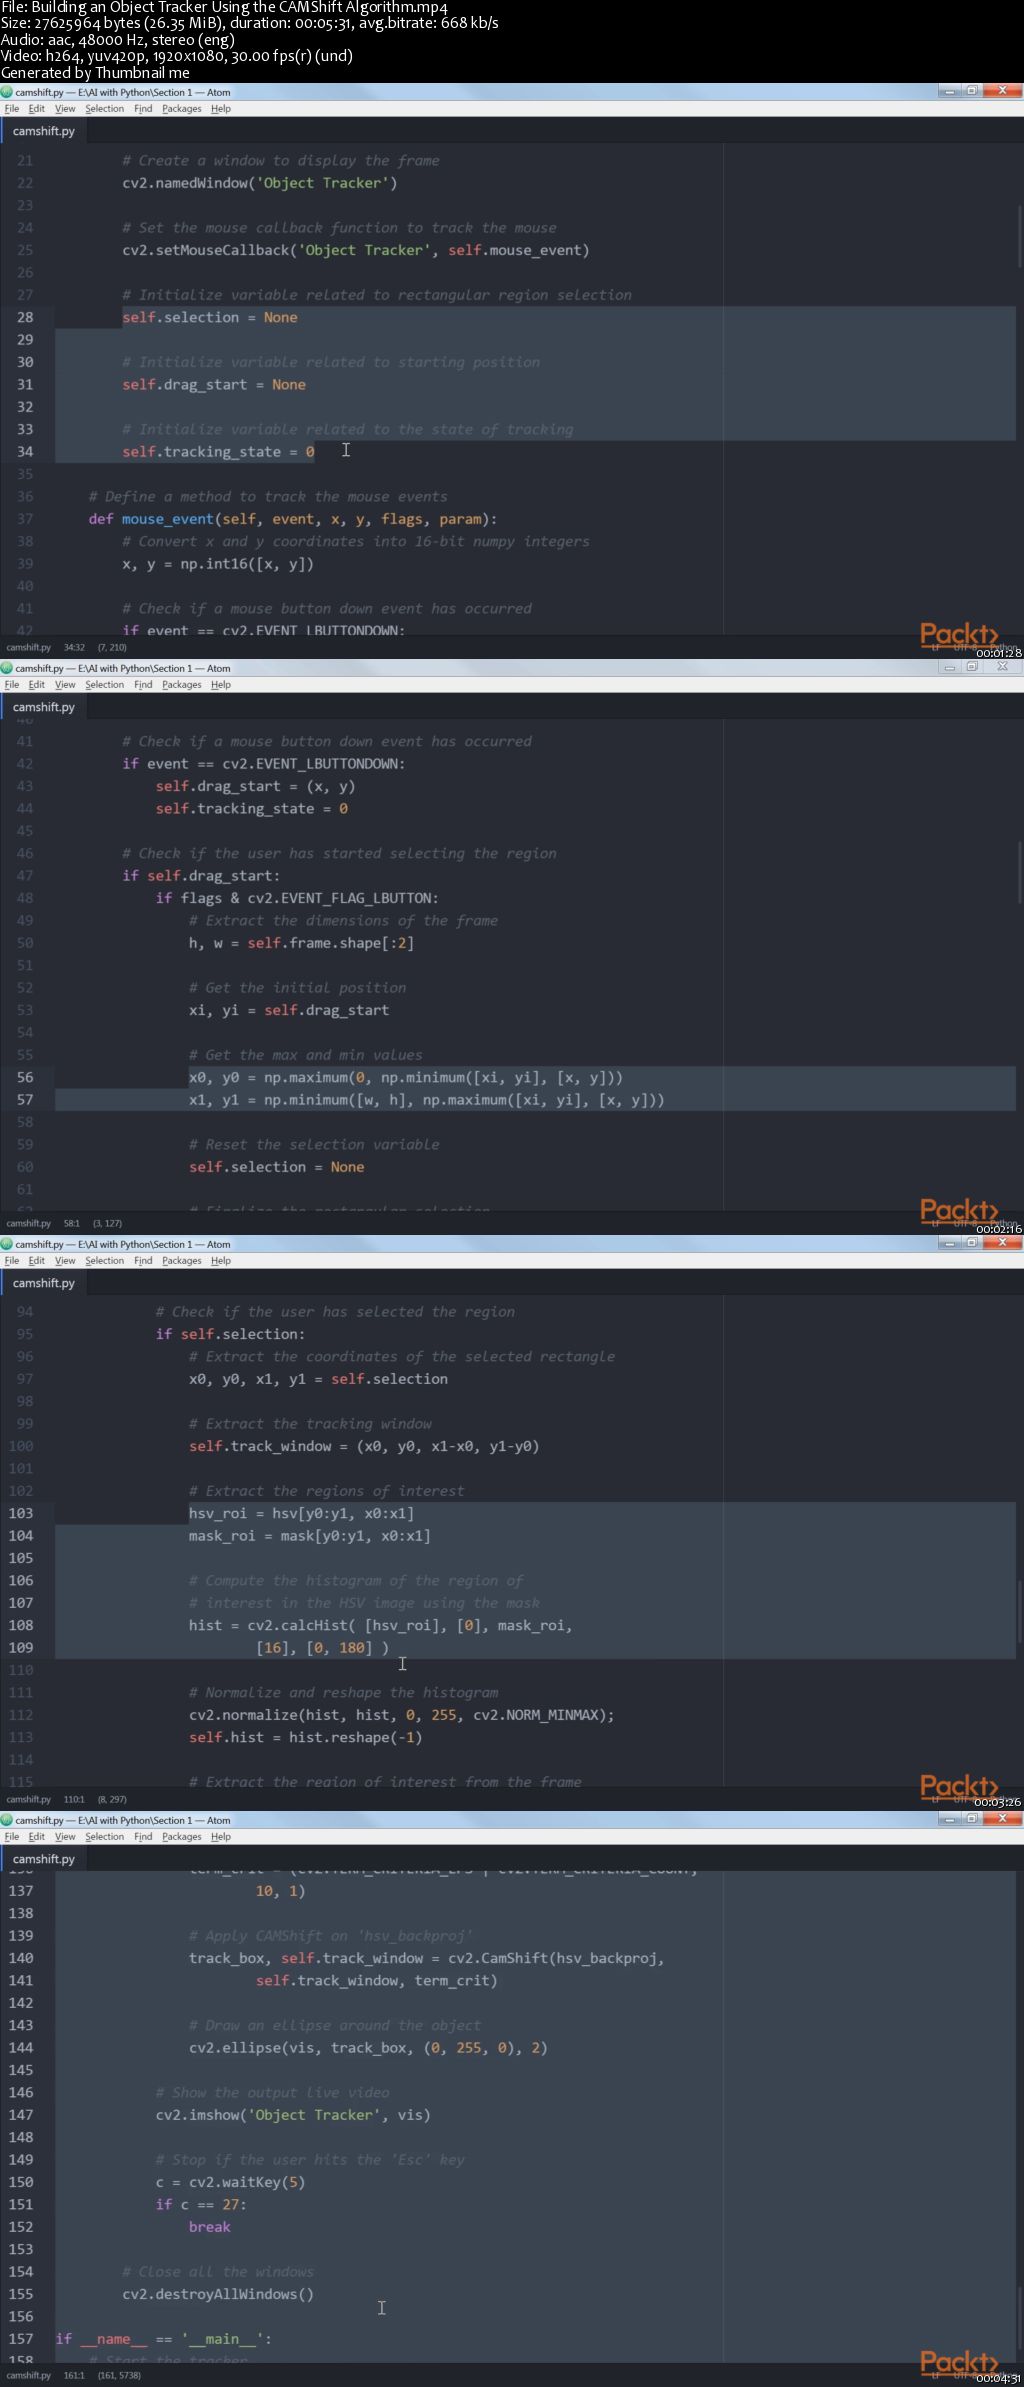Click vertical scrollbar thumb in 00:03:26 frame
1024x2387 pixels.
click(1020, 1611)
